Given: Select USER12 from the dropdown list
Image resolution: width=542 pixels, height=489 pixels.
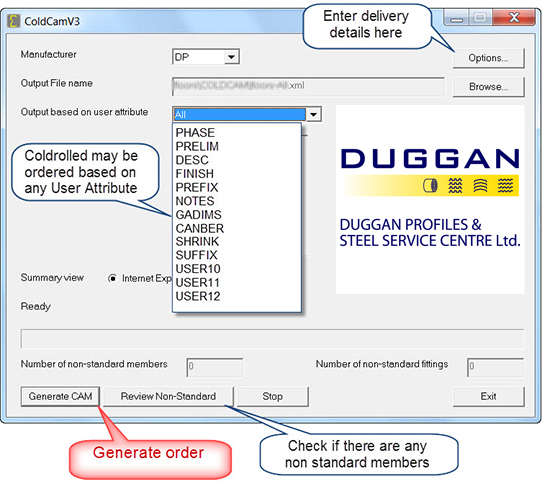Looking at the screenshot, I should pyautogui.click(x=198, y=296).
